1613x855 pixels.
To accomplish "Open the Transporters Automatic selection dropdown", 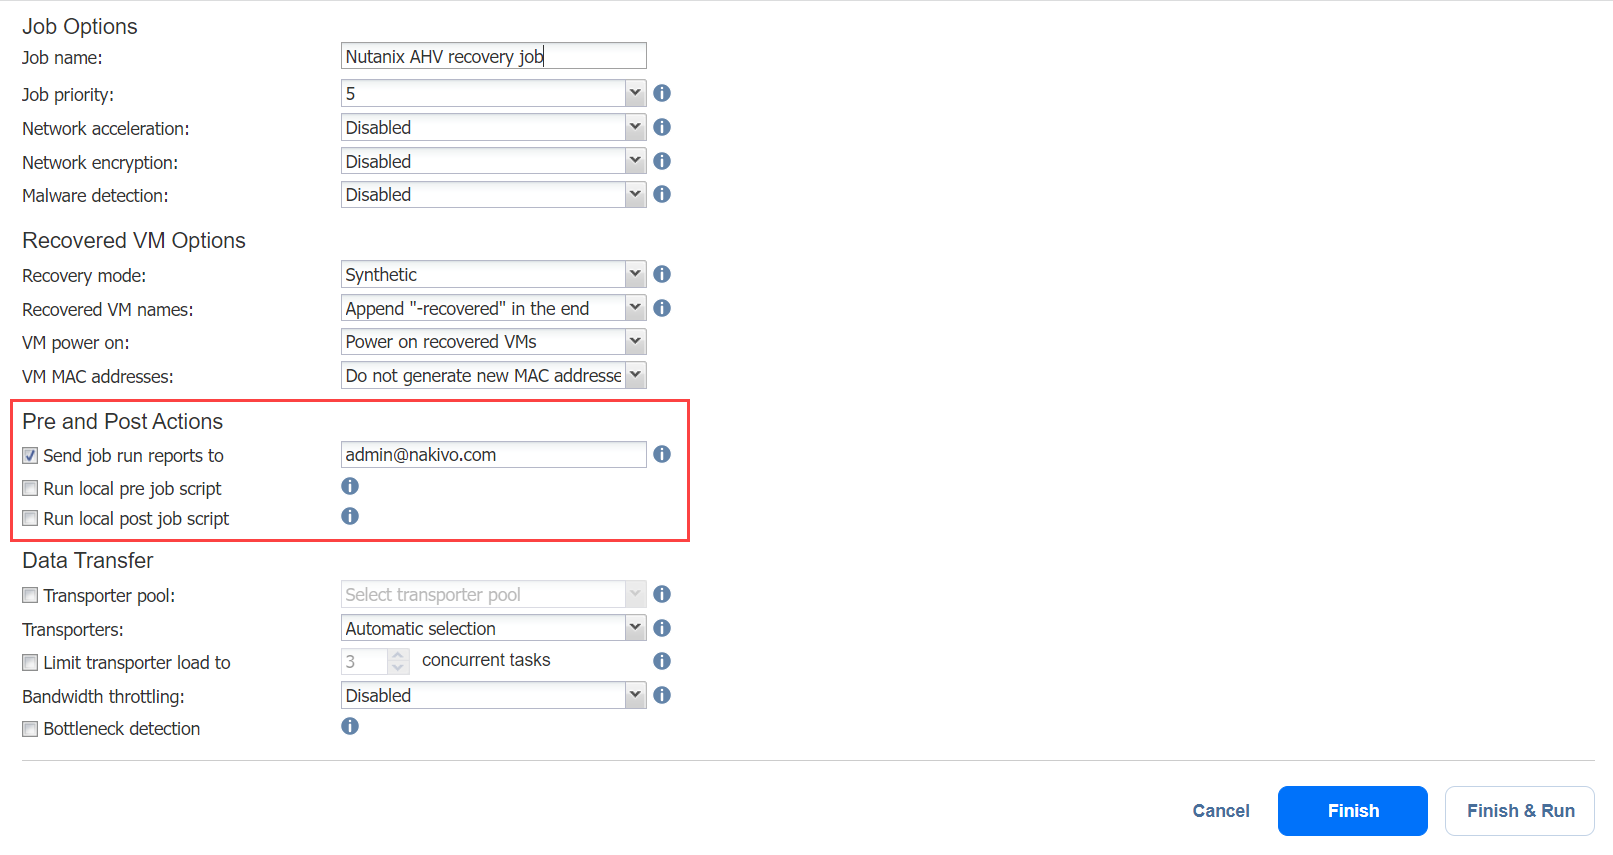I will pyautogui.click(x=493, y=628).
